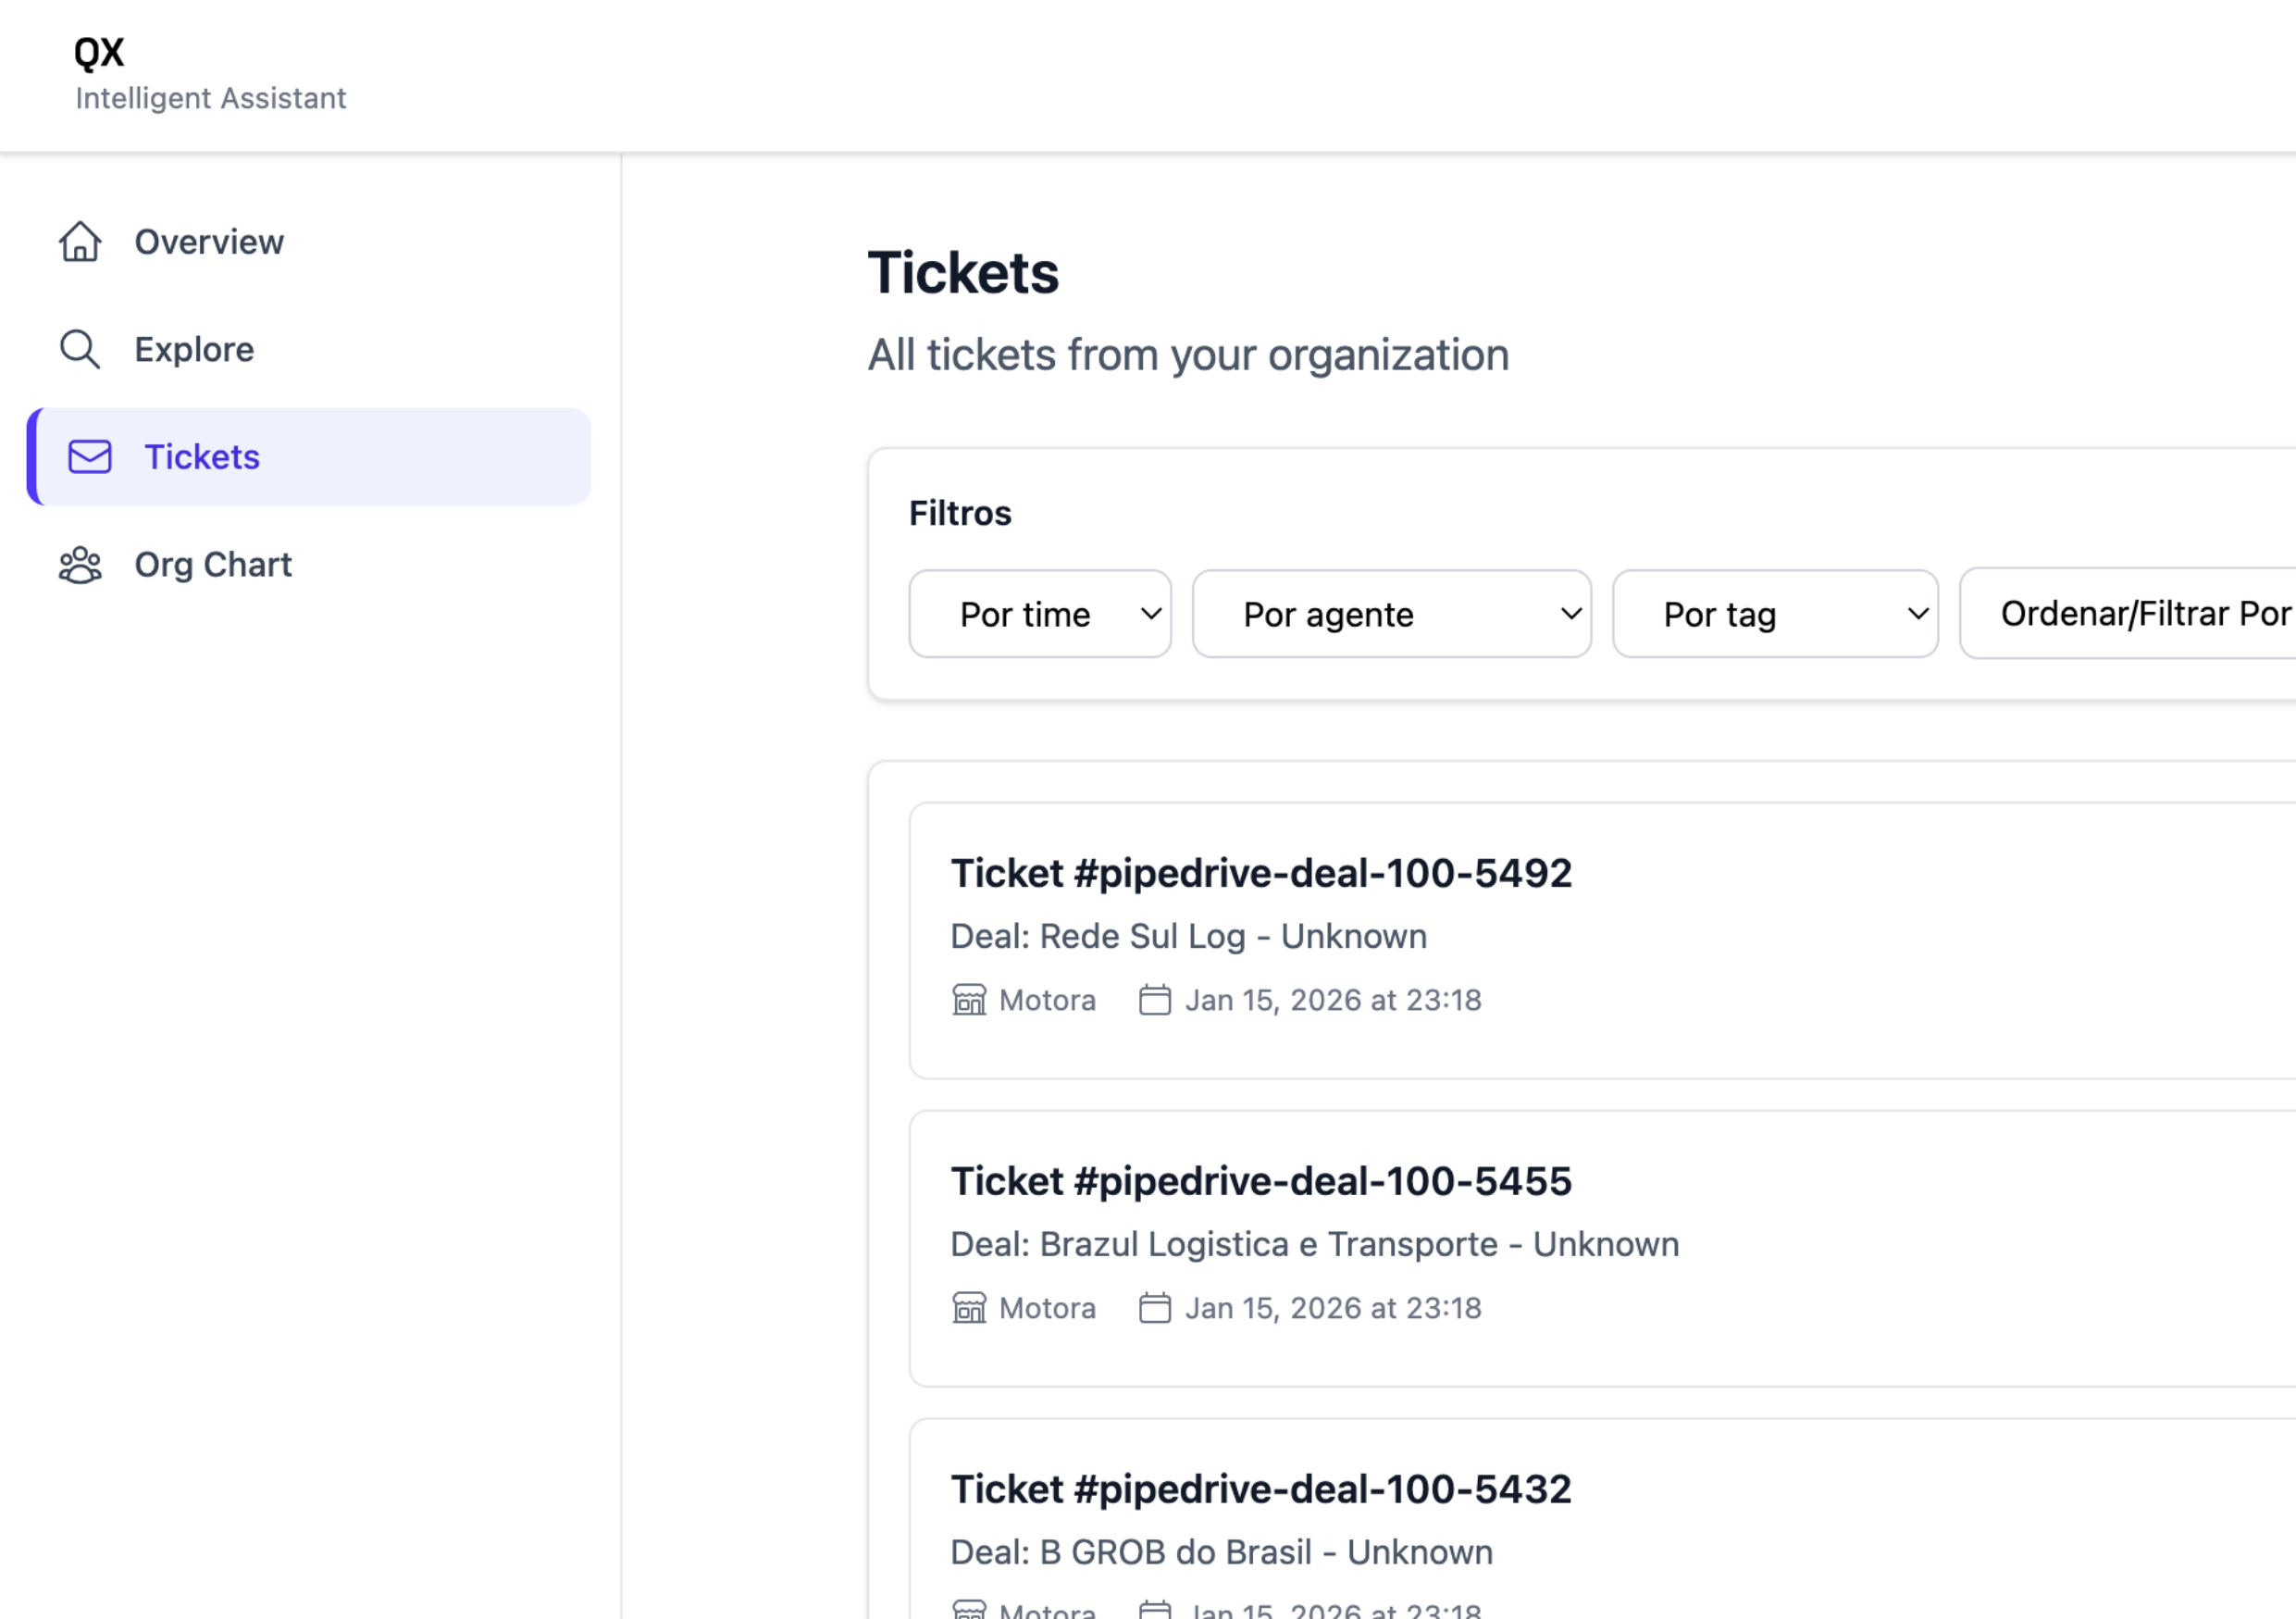Expand the Por agente filter
Image resolution: width=2296 pixels, height=1619 pixels.
coord(1390,614)
